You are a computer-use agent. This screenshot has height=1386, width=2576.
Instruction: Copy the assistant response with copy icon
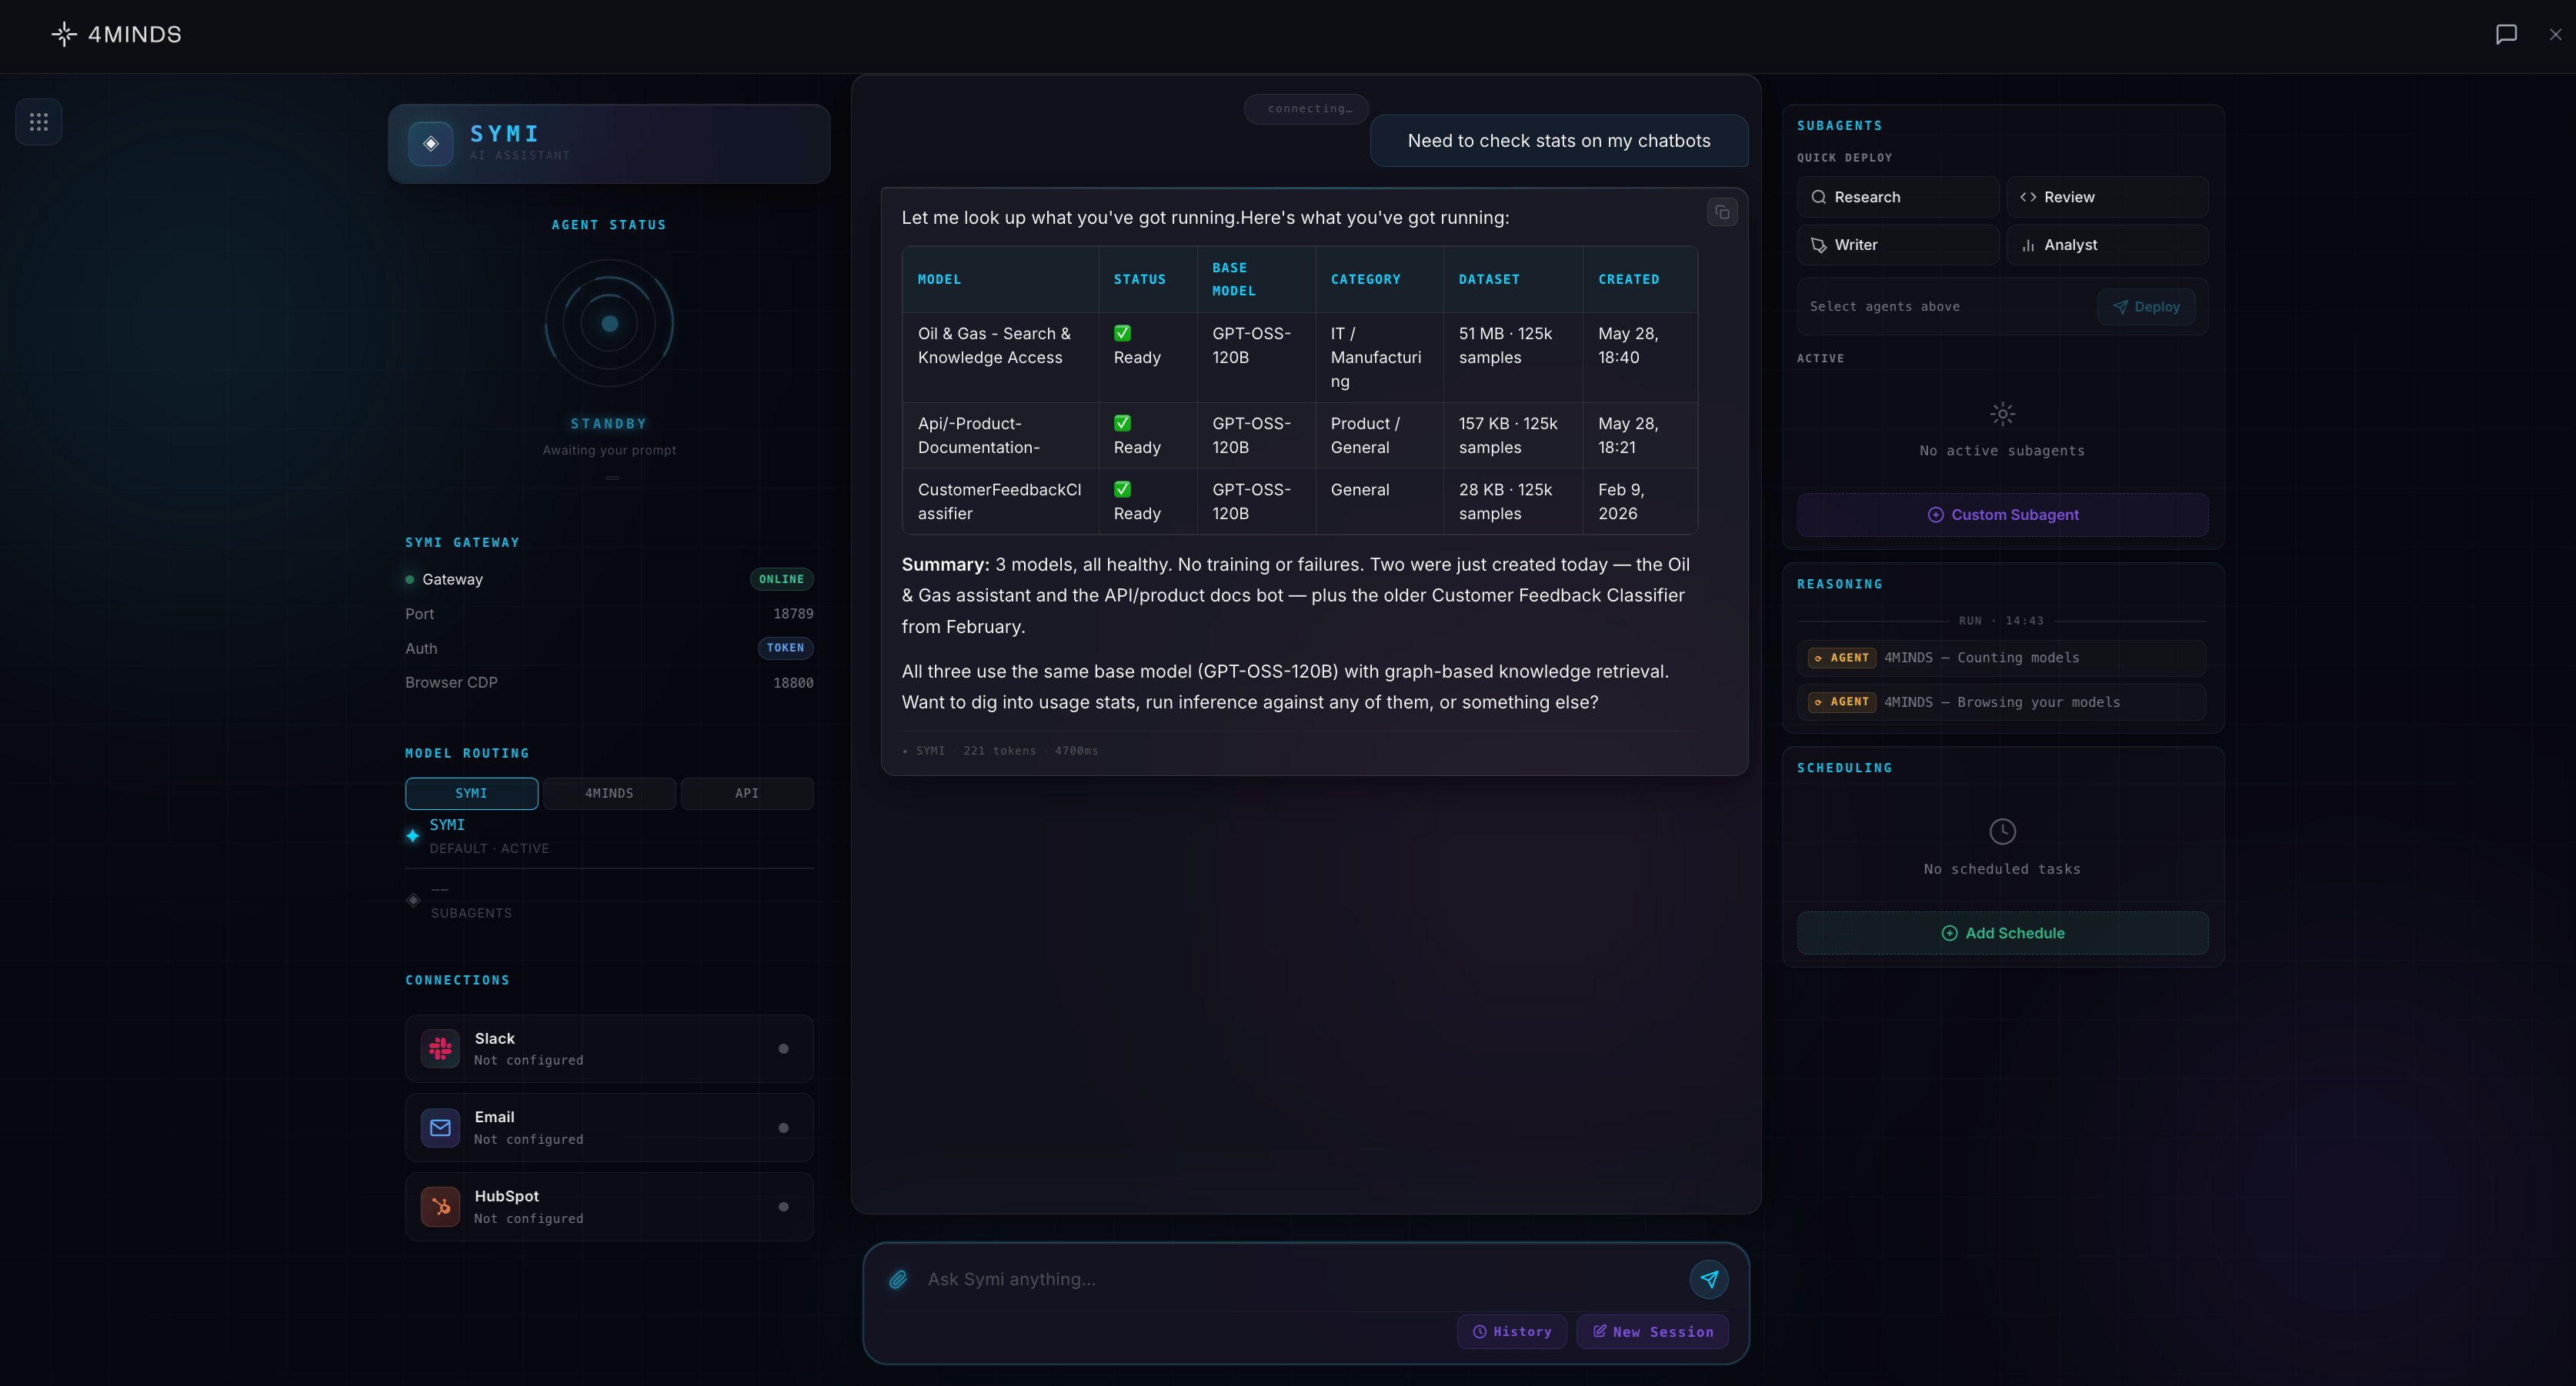coord(1722,212)
